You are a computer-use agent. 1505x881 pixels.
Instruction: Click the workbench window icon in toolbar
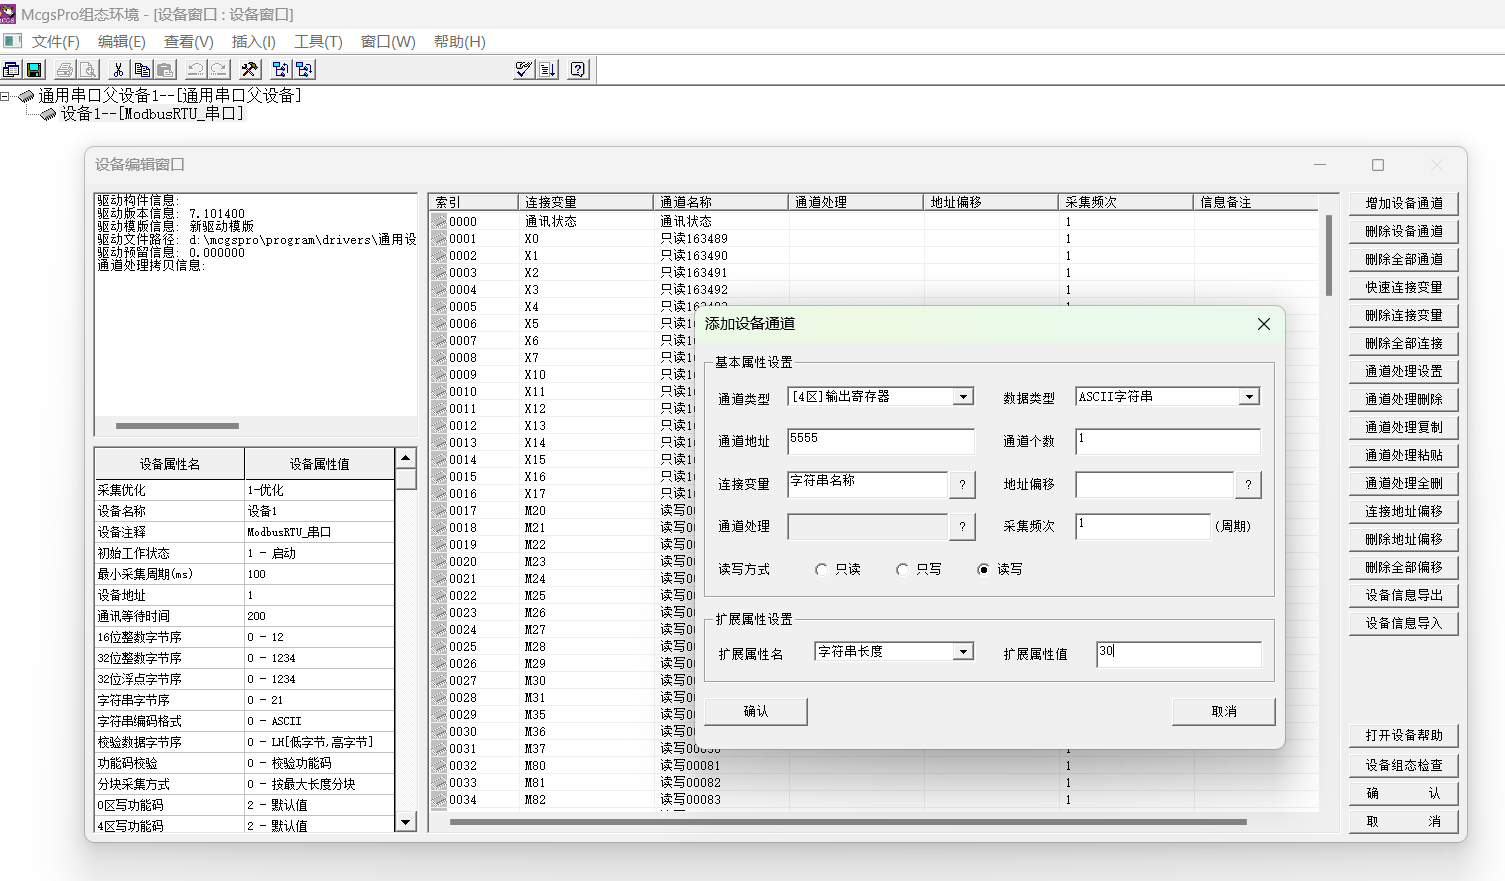(x=11, y=69)
